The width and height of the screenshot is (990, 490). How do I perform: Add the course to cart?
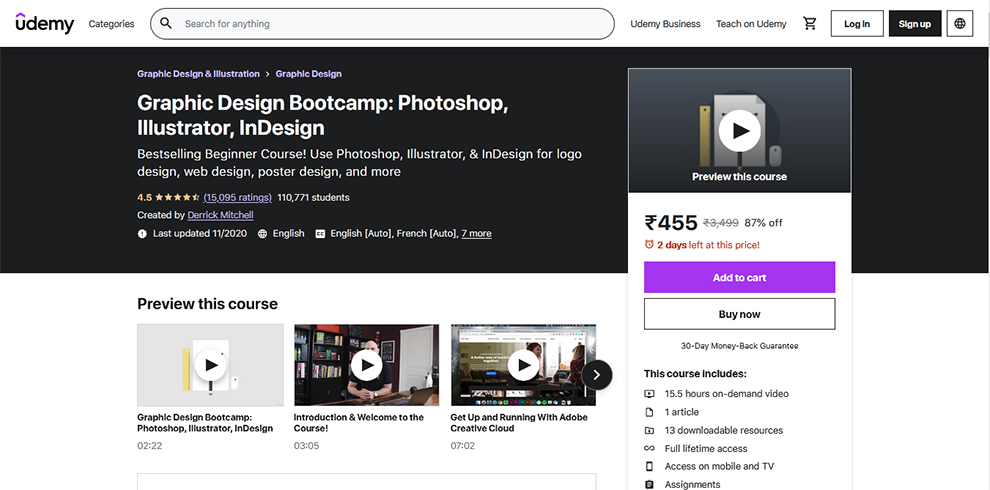click(x=739, y=277)
